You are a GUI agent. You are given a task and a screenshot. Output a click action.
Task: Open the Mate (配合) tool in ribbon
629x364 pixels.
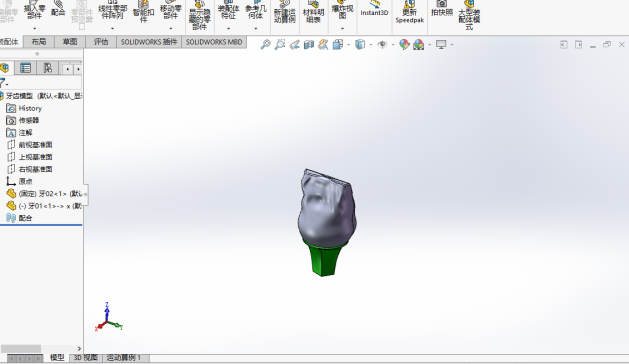click(58, 9)
